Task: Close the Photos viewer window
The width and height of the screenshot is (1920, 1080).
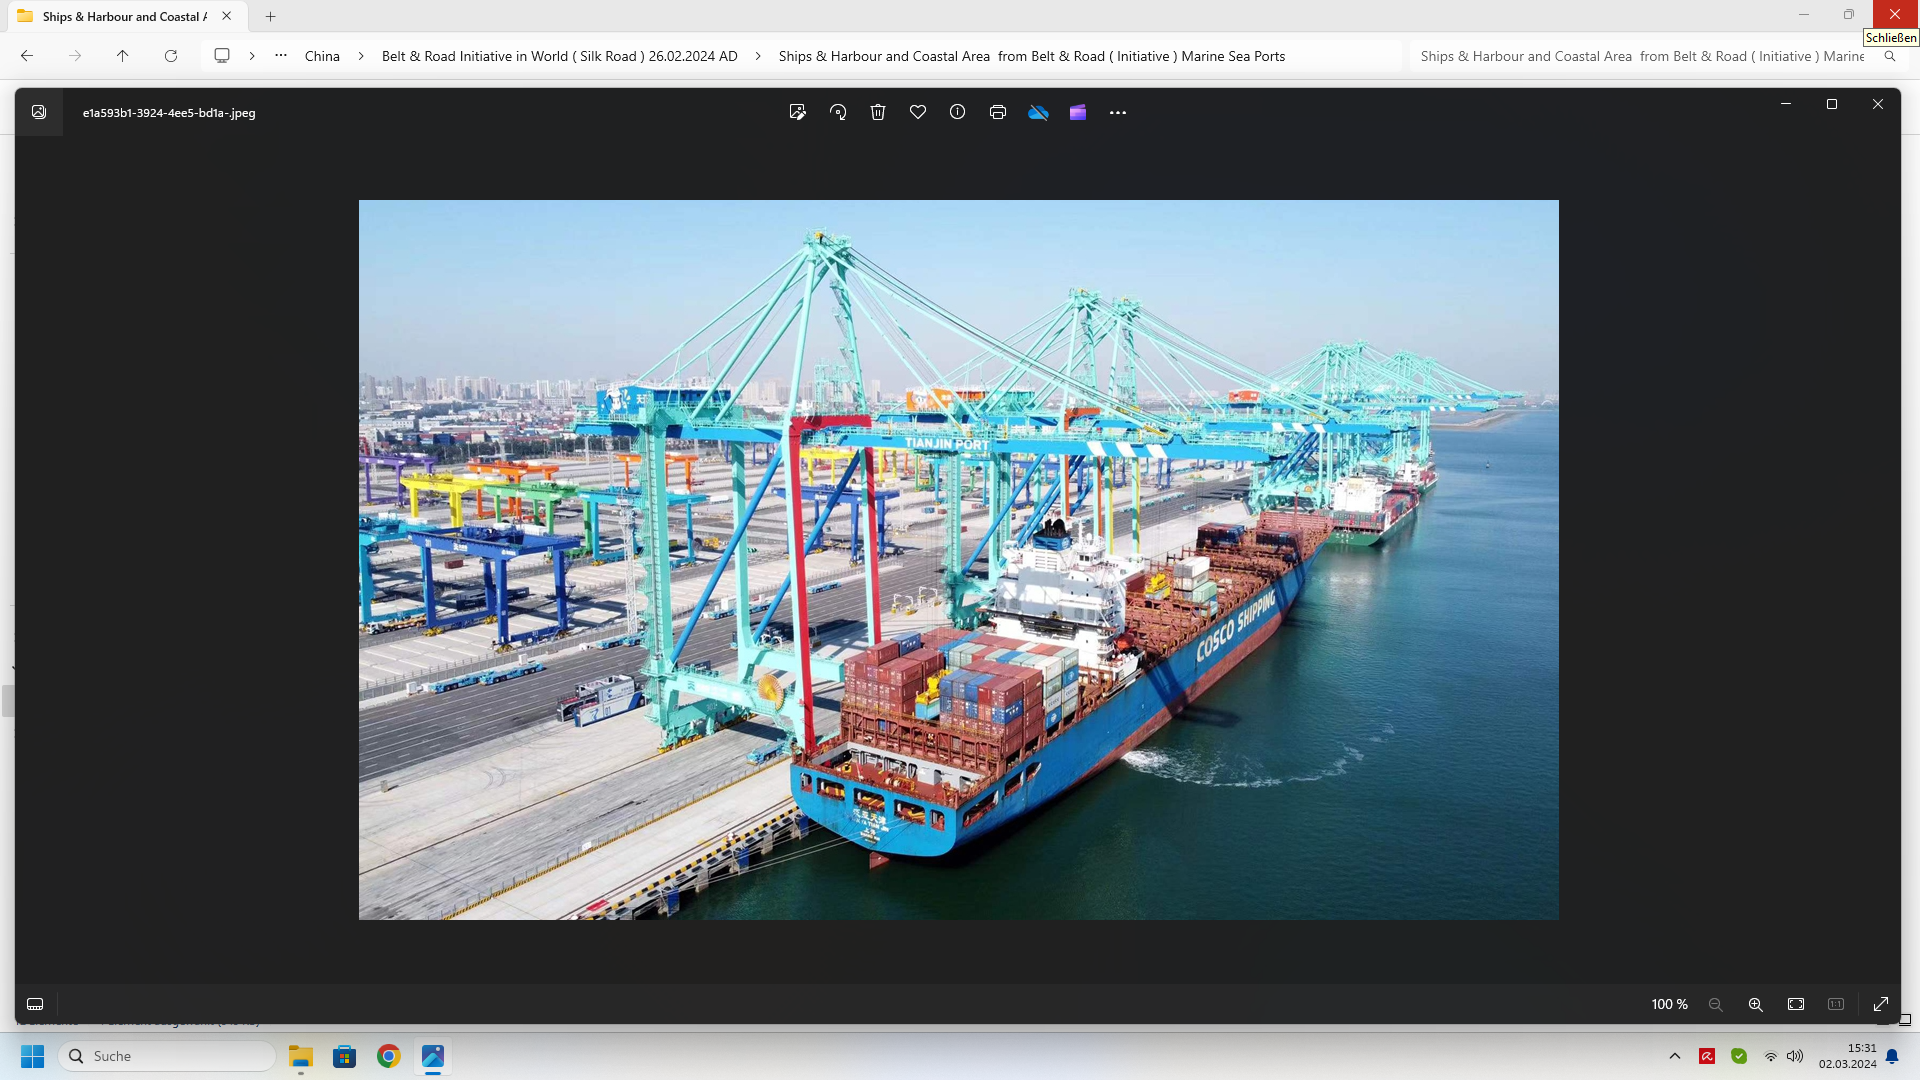Action: [1878, 104]
